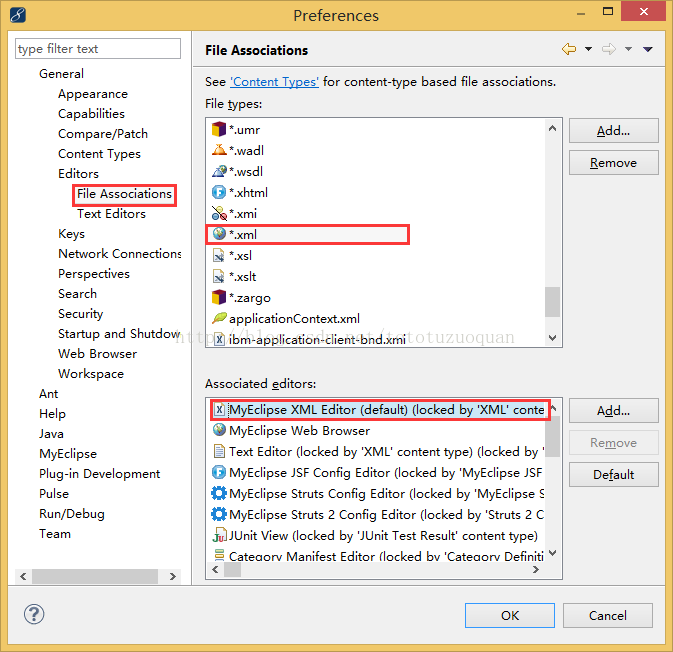This screenshot has height=652, width=673.
Task: Click the globe icon beside *.xml
Action: tap(219, 234)
